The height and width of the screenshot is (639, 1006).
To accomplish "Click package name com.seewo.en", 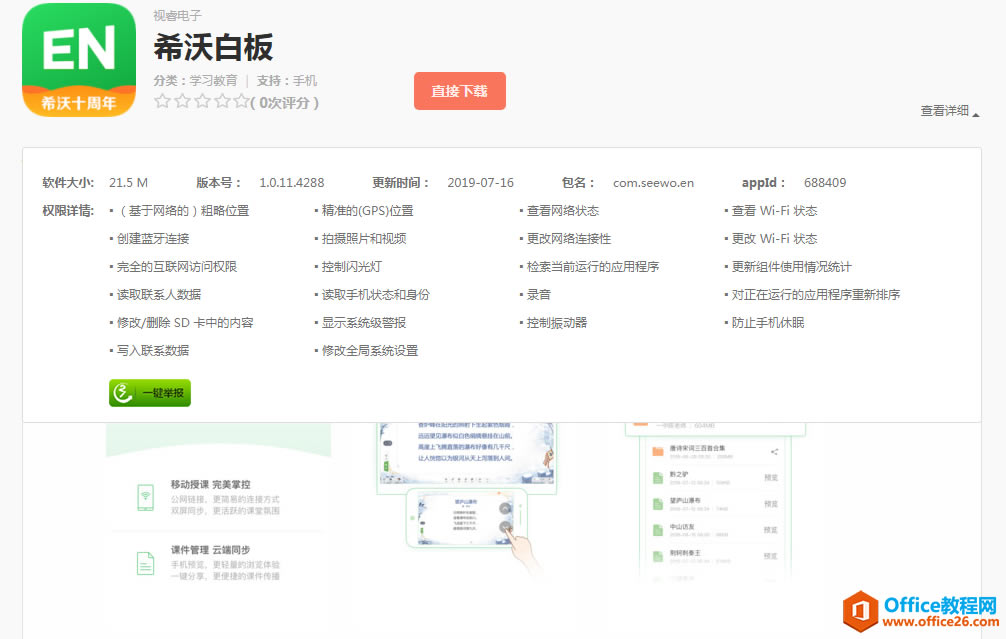I will pos(653,183).
